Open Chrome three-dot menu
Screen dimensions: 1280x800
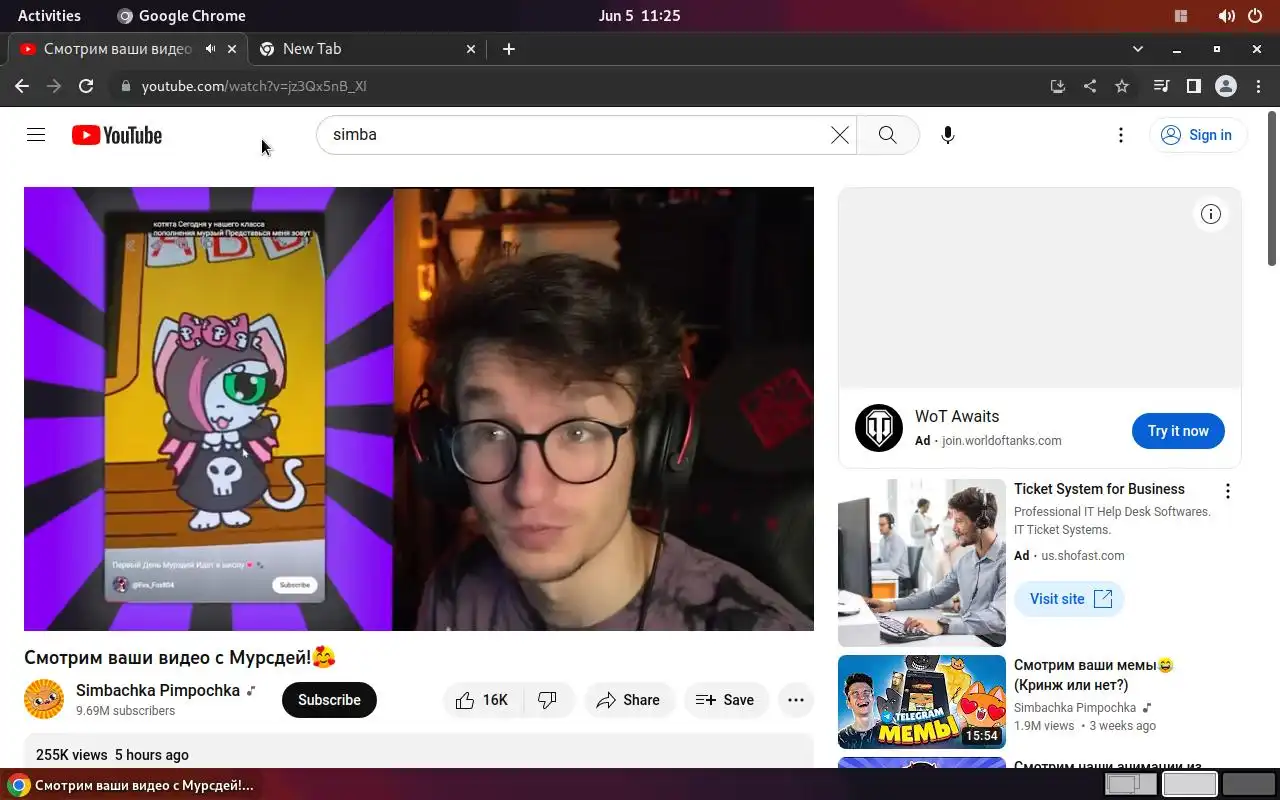pos(1258,86)
